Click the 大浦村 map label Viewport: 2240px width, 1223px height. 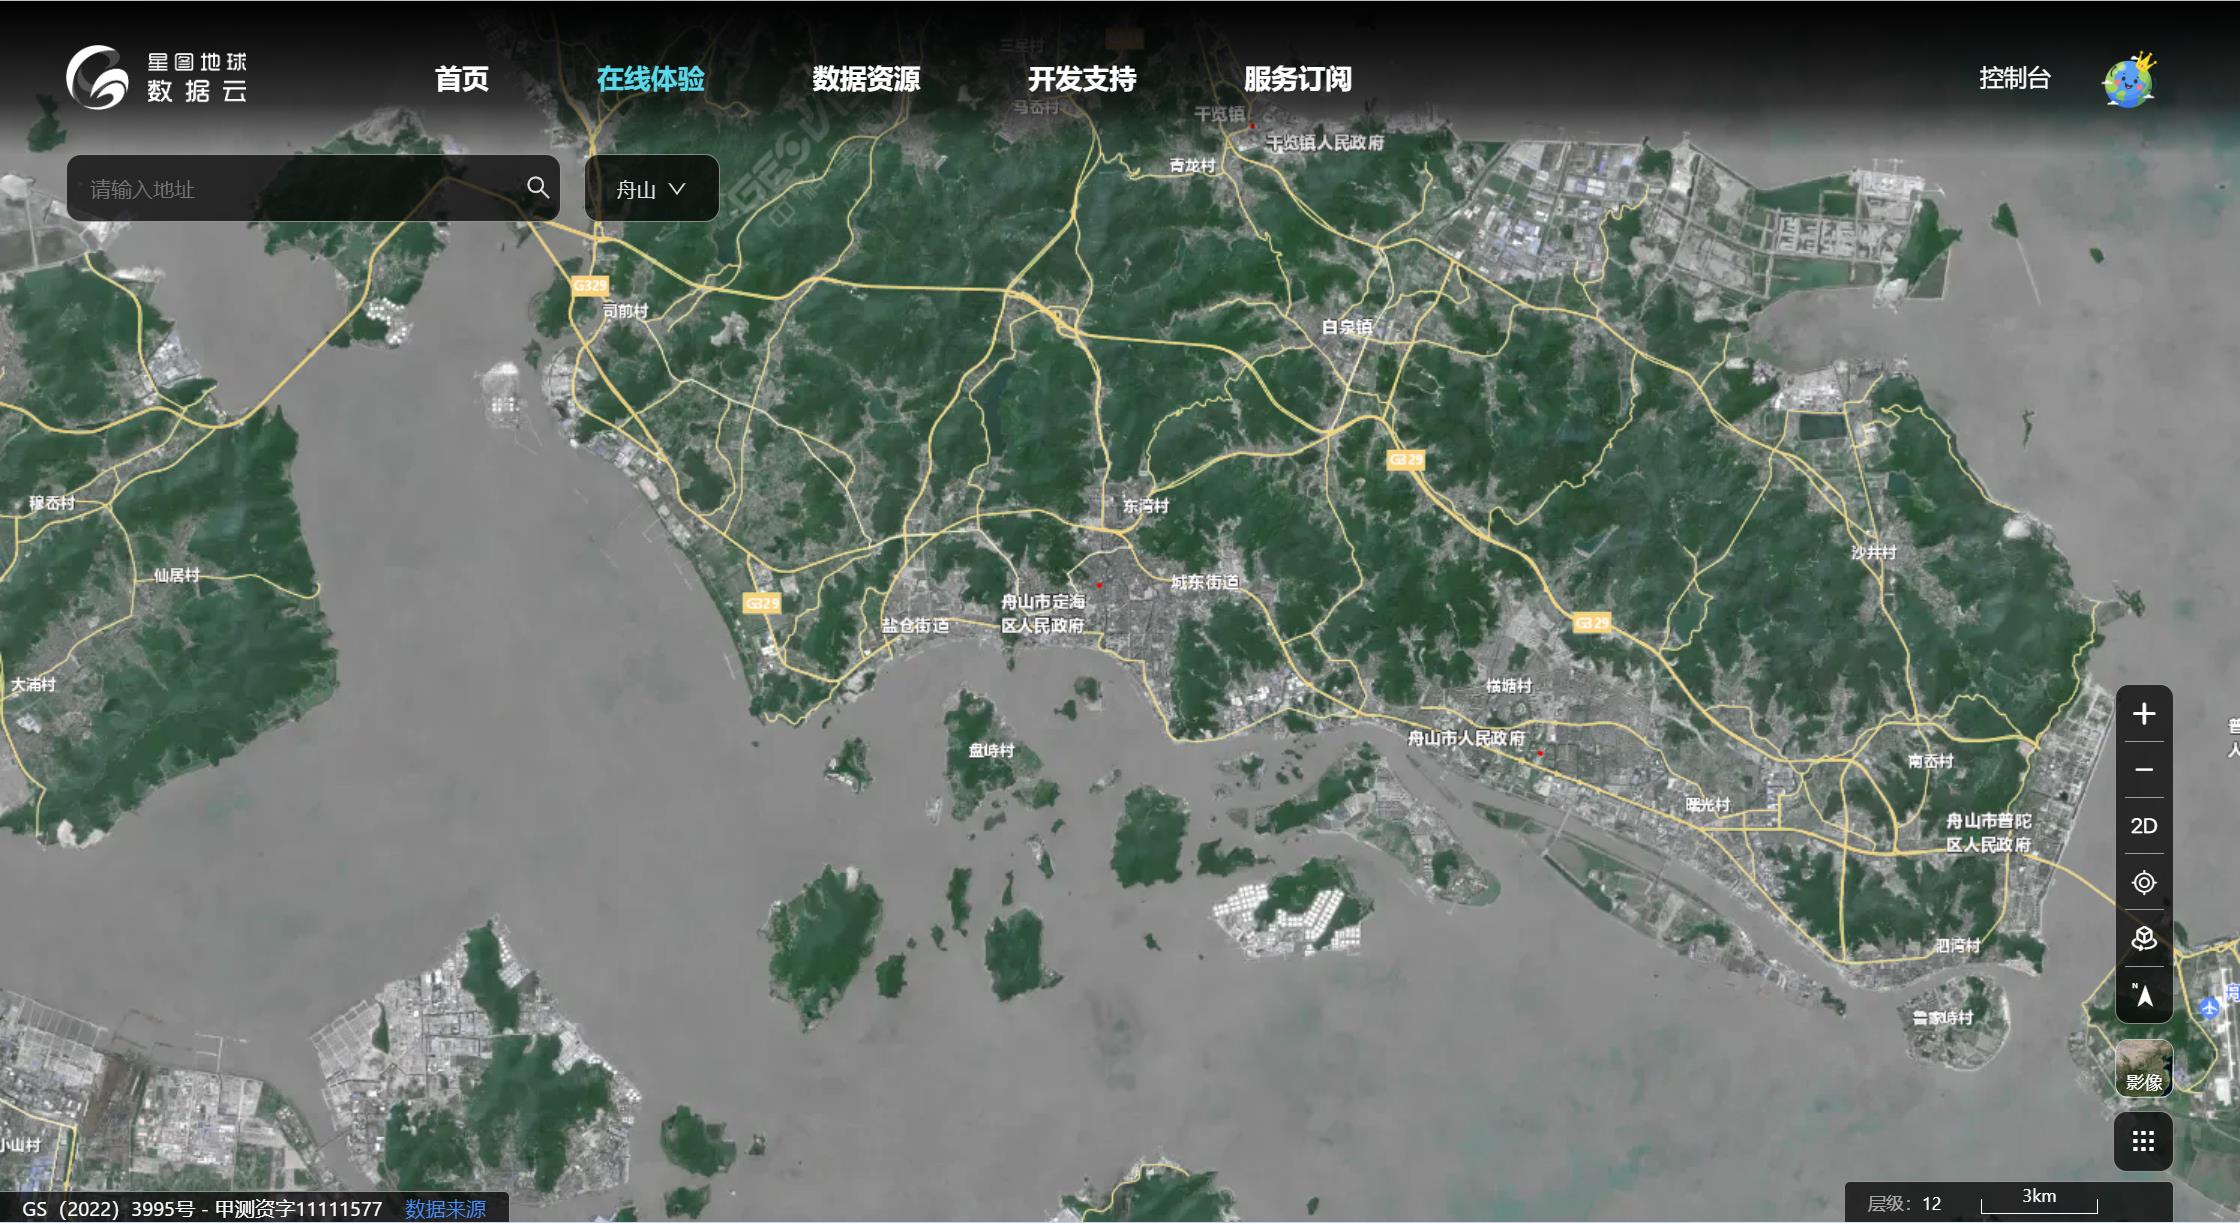[x=33, y=684]
